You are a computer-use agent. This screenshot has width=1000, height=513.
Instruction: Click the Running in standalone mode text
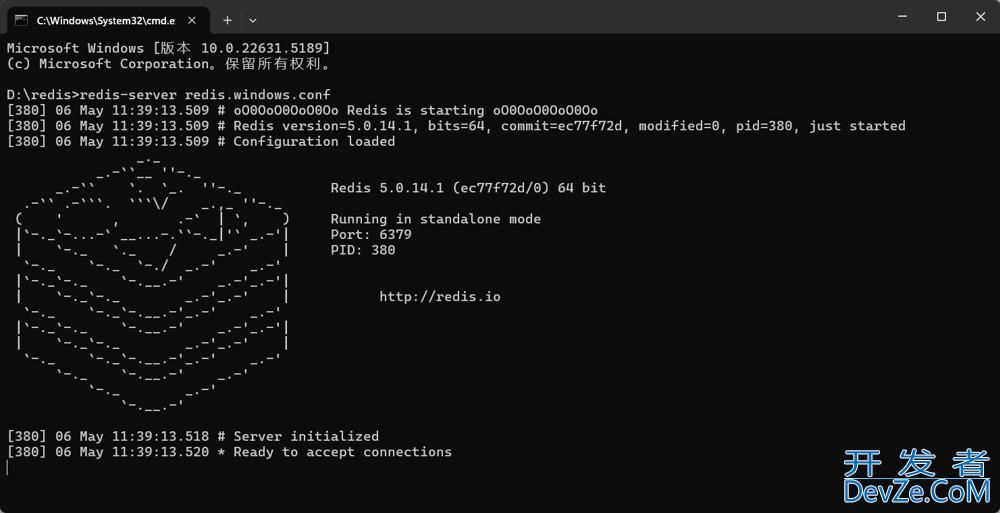pos(436,219)
